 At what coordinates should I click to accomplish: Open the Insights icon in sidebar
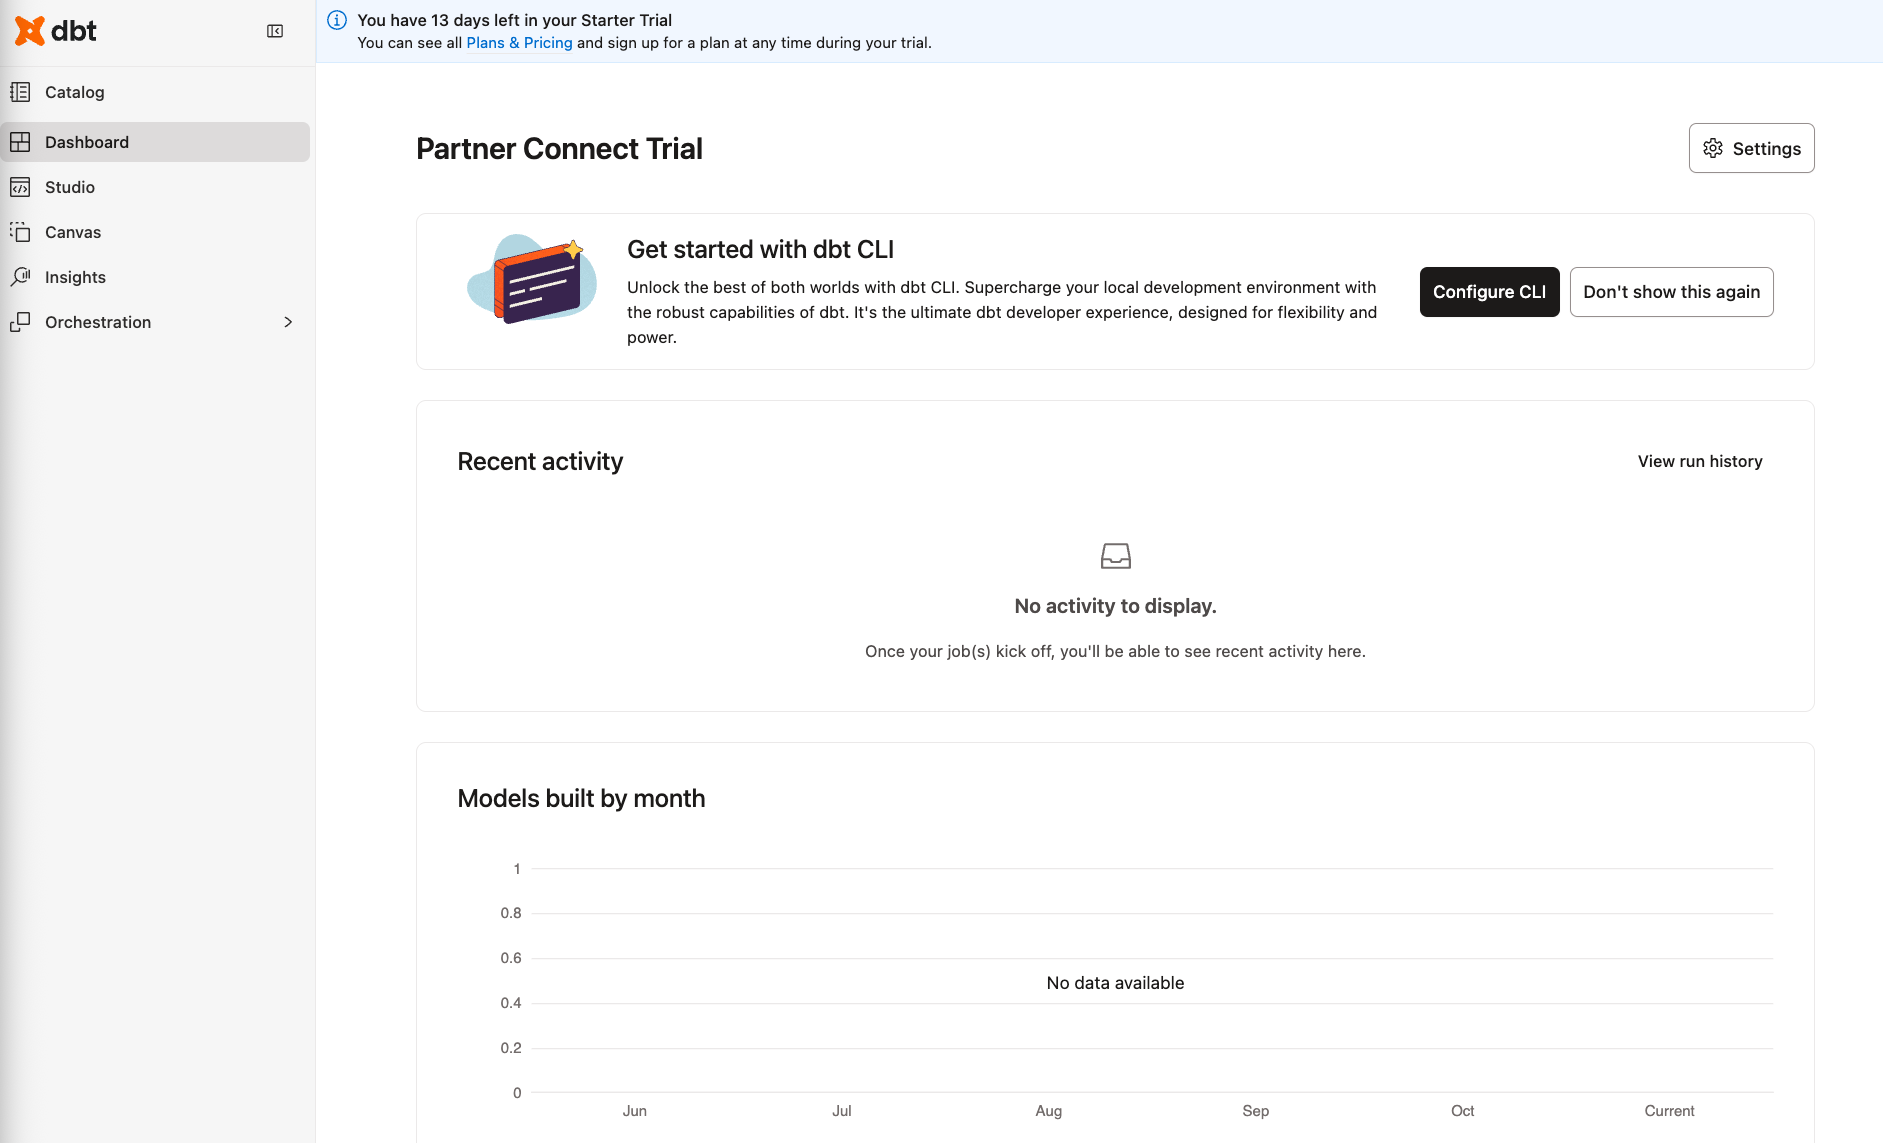click(x=21, y=277)
